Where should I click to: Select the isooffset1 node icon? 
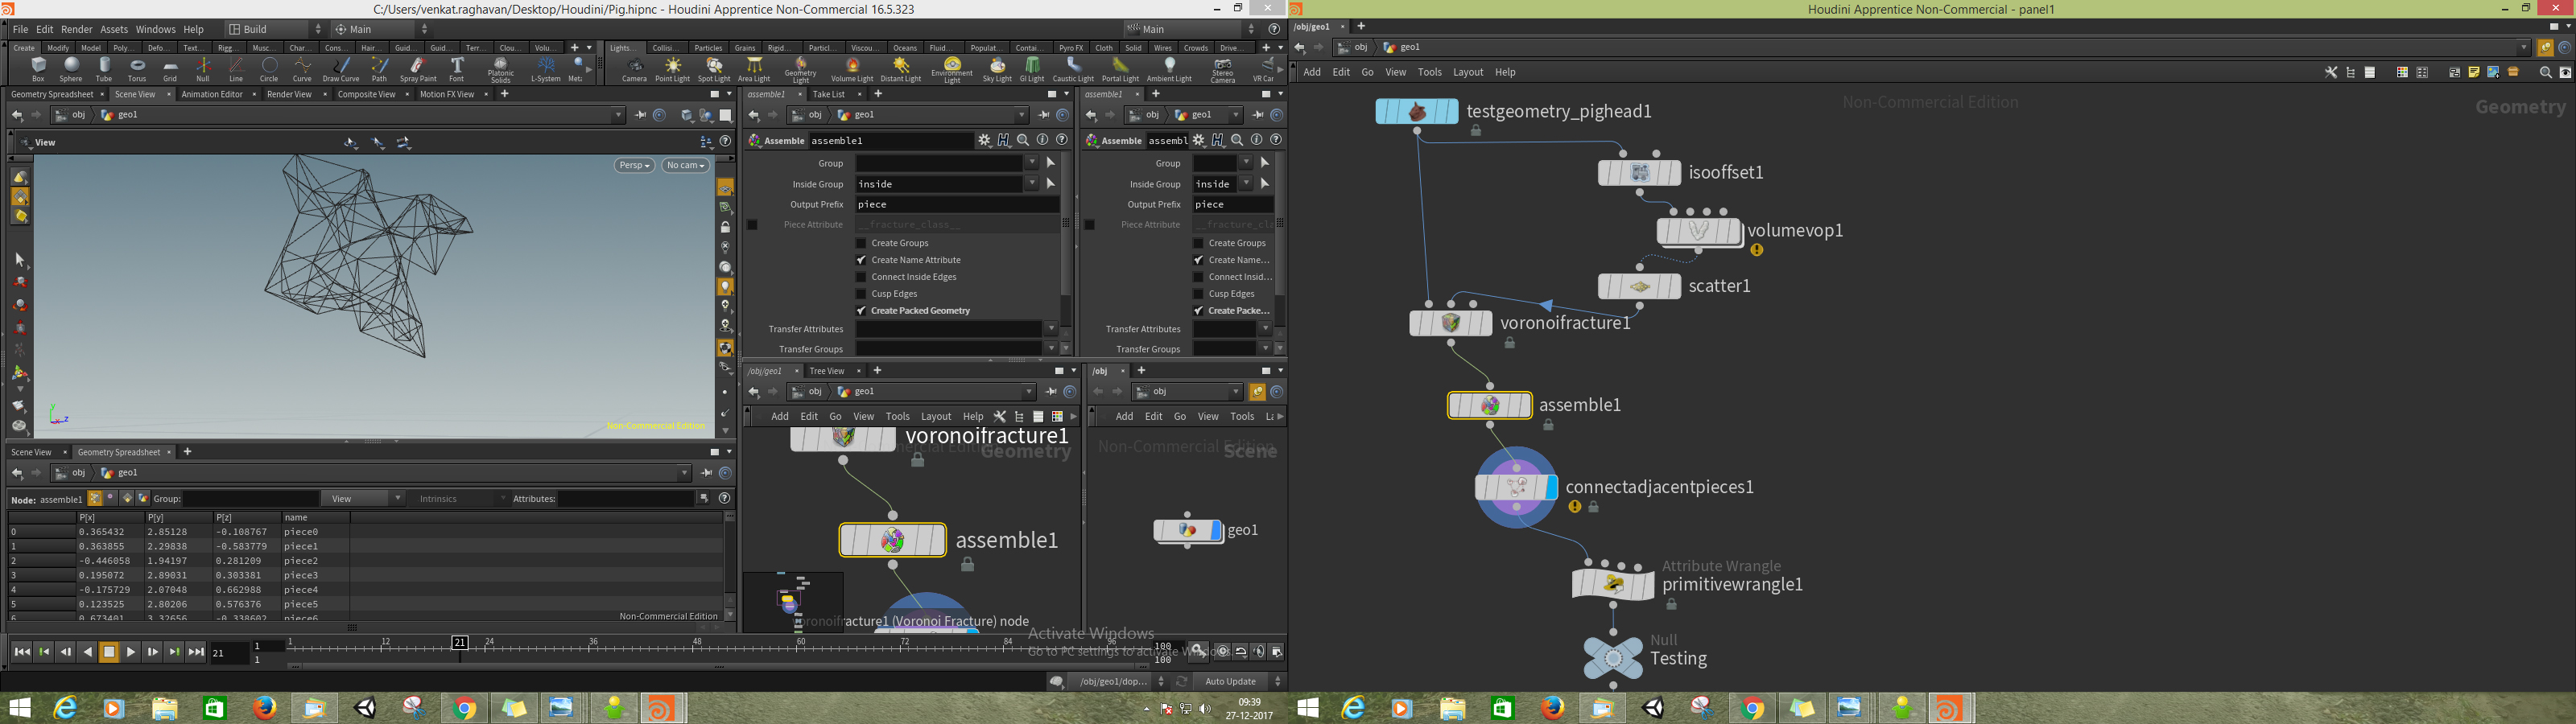[x=1639, y=173]
